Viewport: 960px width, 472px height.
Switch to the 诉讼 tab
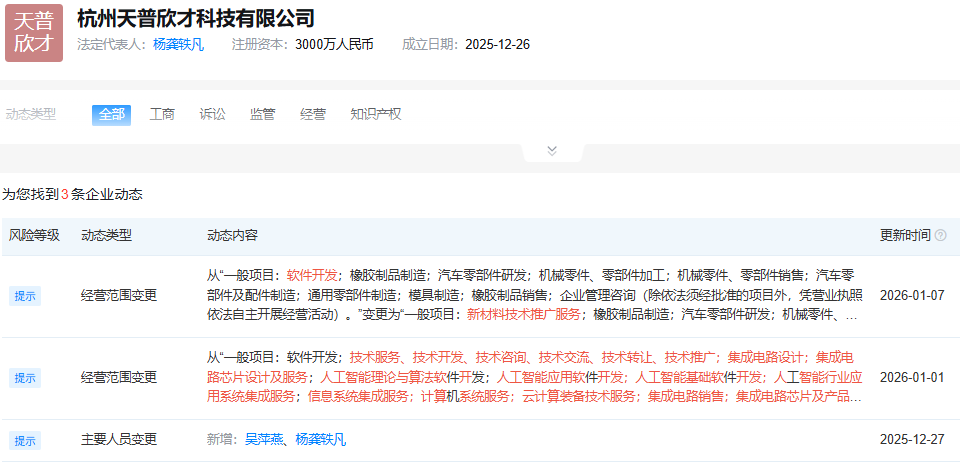[x=212, y=114]
